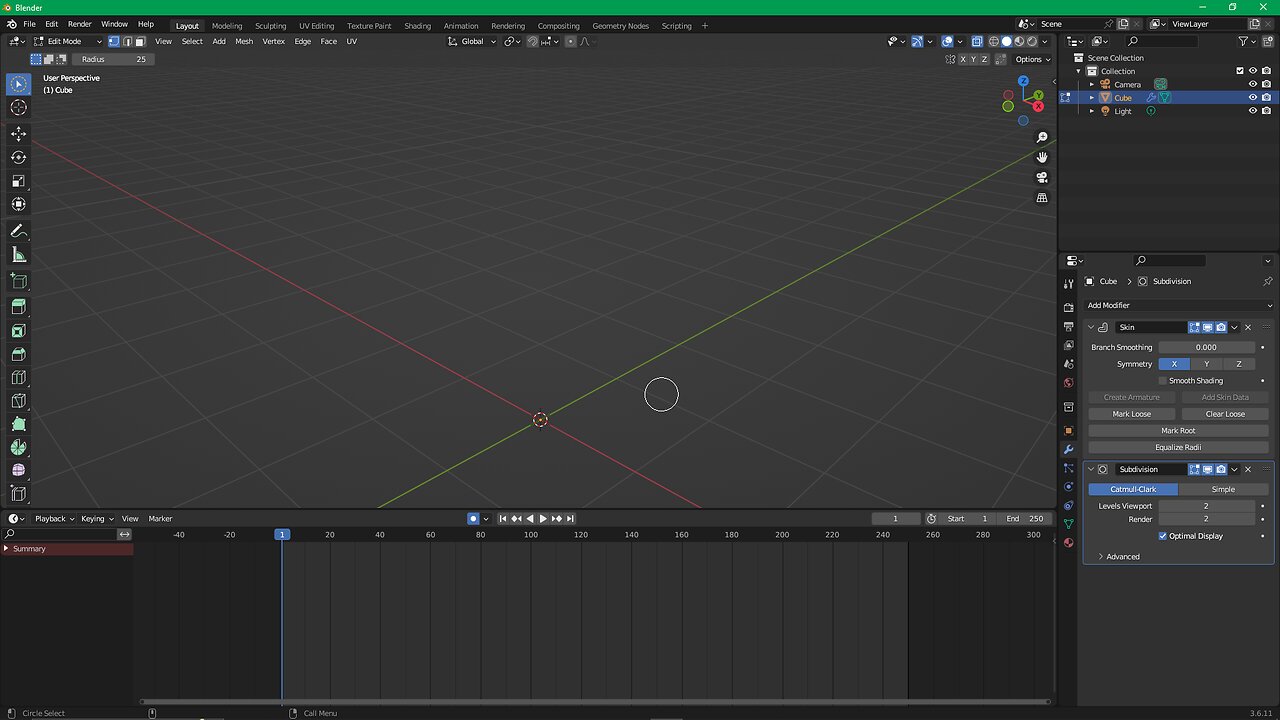Click the Mark Root button
Screen dimensions: 1280x720
(1178, 431)
